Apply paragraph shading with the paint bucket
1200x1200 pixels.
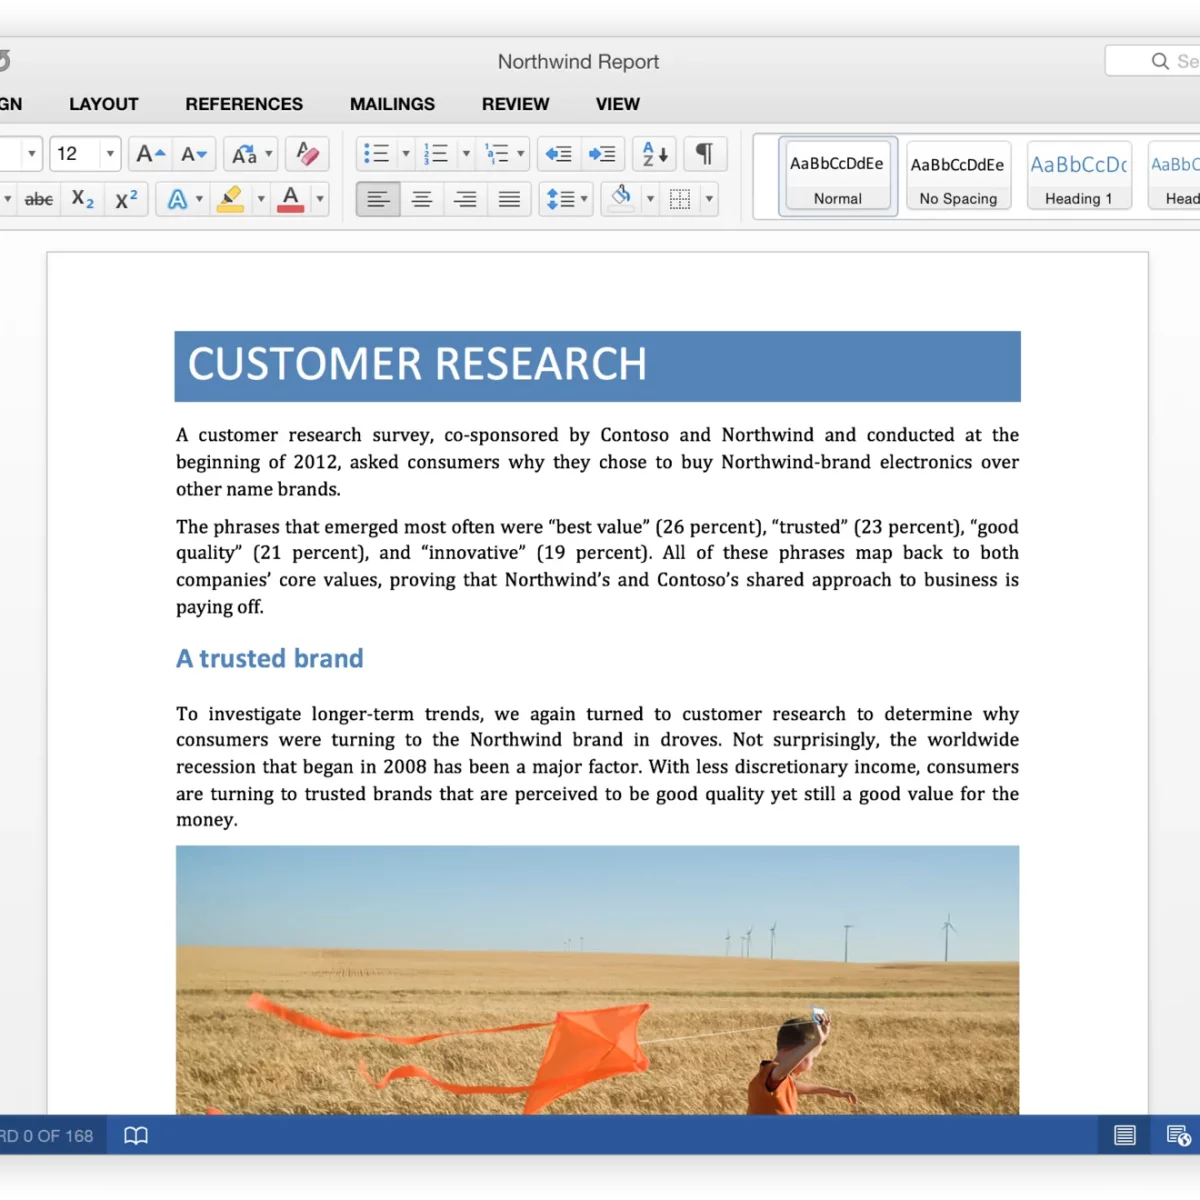622,199
